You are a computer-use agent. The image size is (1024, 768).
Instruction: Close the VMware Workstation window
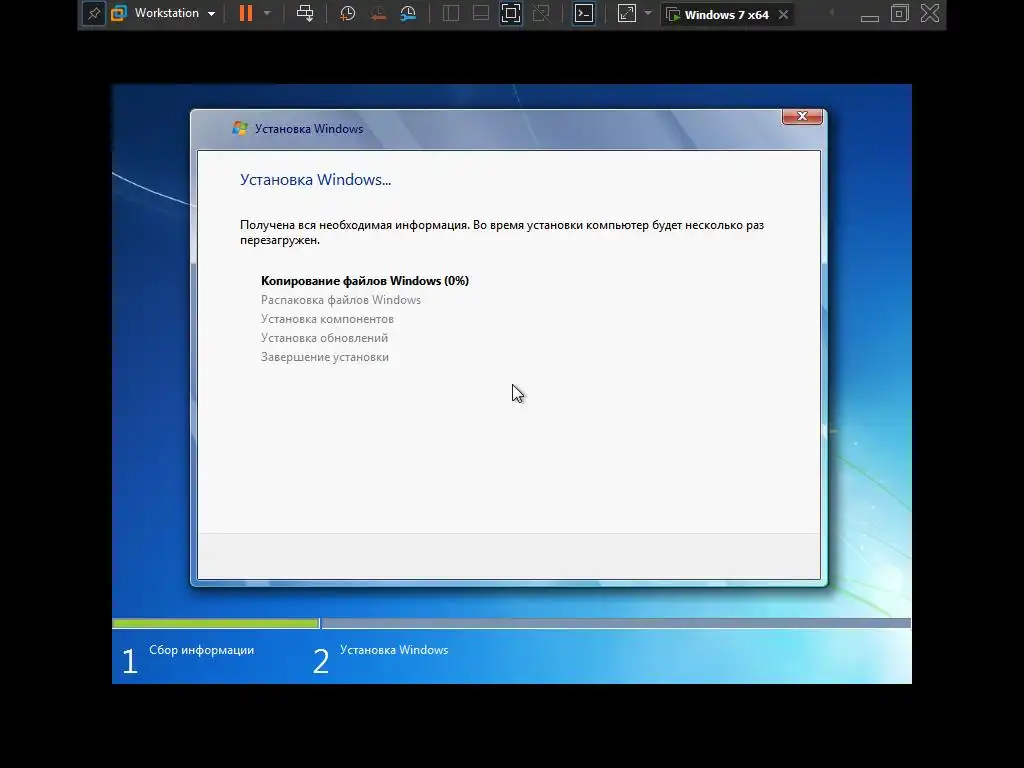point(930,13)
